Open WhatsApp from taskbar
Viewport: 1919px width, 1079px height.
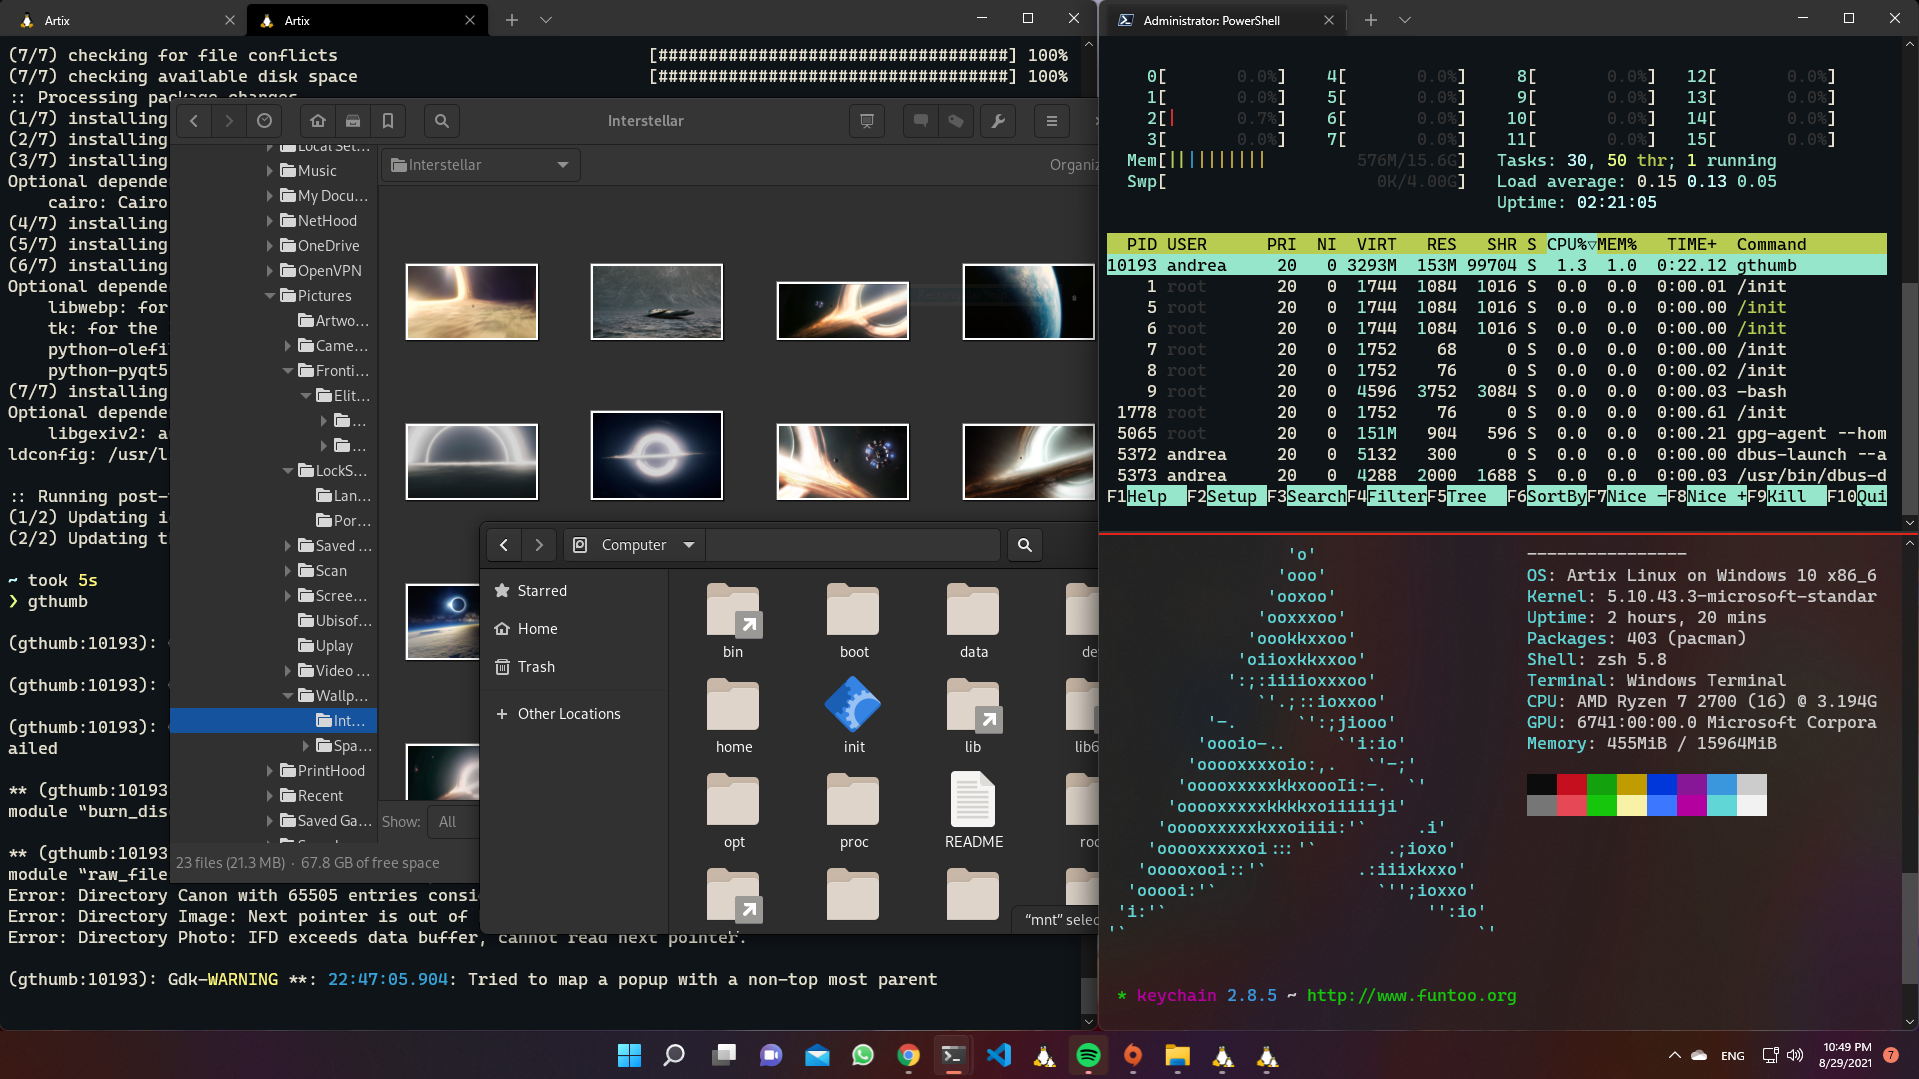click(863, 1056)
